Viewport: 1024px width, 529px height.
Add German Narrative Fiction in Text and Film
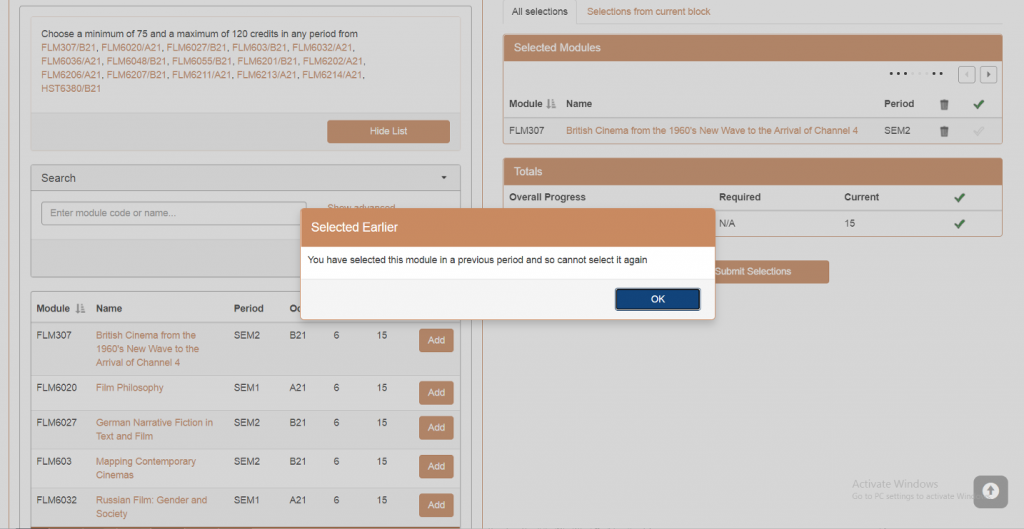tap(436, 428)
